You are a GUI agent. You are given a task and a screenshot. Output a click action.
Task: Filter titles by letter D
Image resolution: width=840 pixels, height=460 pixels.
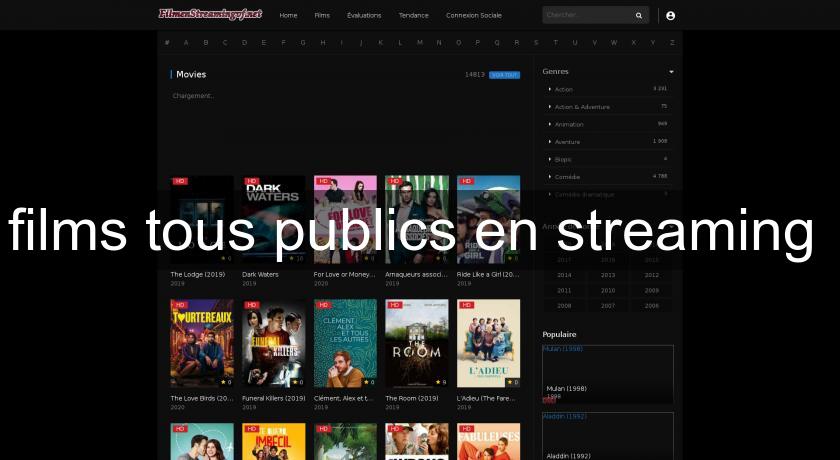[244, 42]
